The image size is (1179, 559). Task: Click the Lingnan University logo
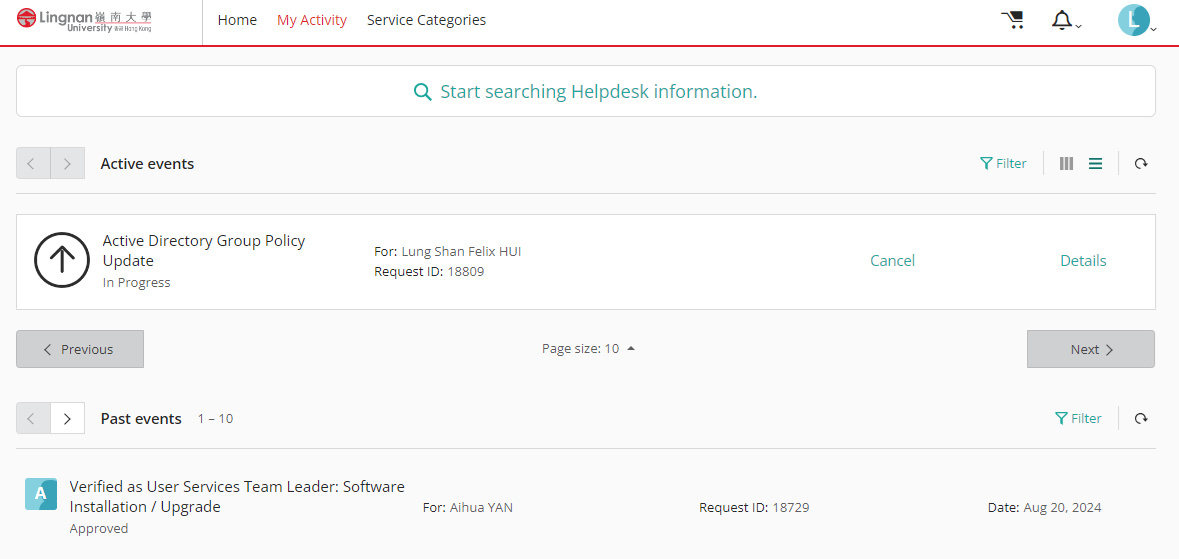pos(84,20)
